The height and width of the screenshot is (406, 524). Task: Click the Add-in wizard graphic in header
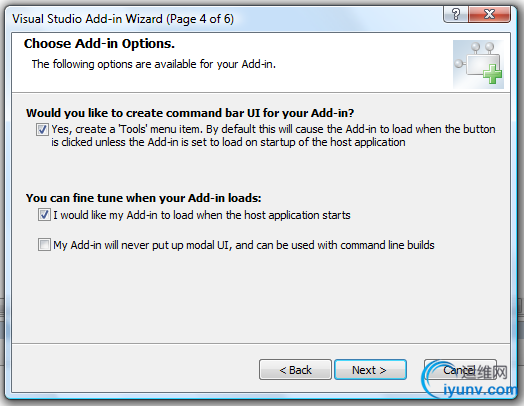click(478, 64)
